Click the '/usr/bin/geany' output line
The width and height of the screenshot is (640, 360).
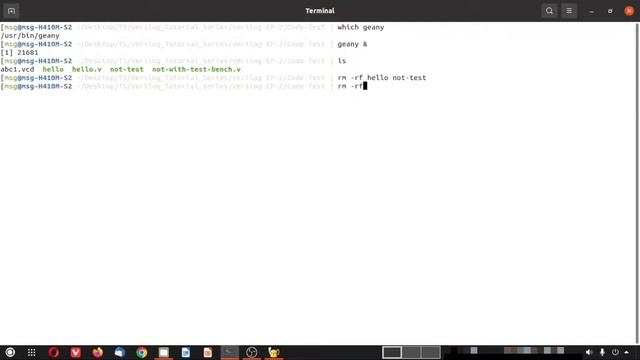[30, 36]
